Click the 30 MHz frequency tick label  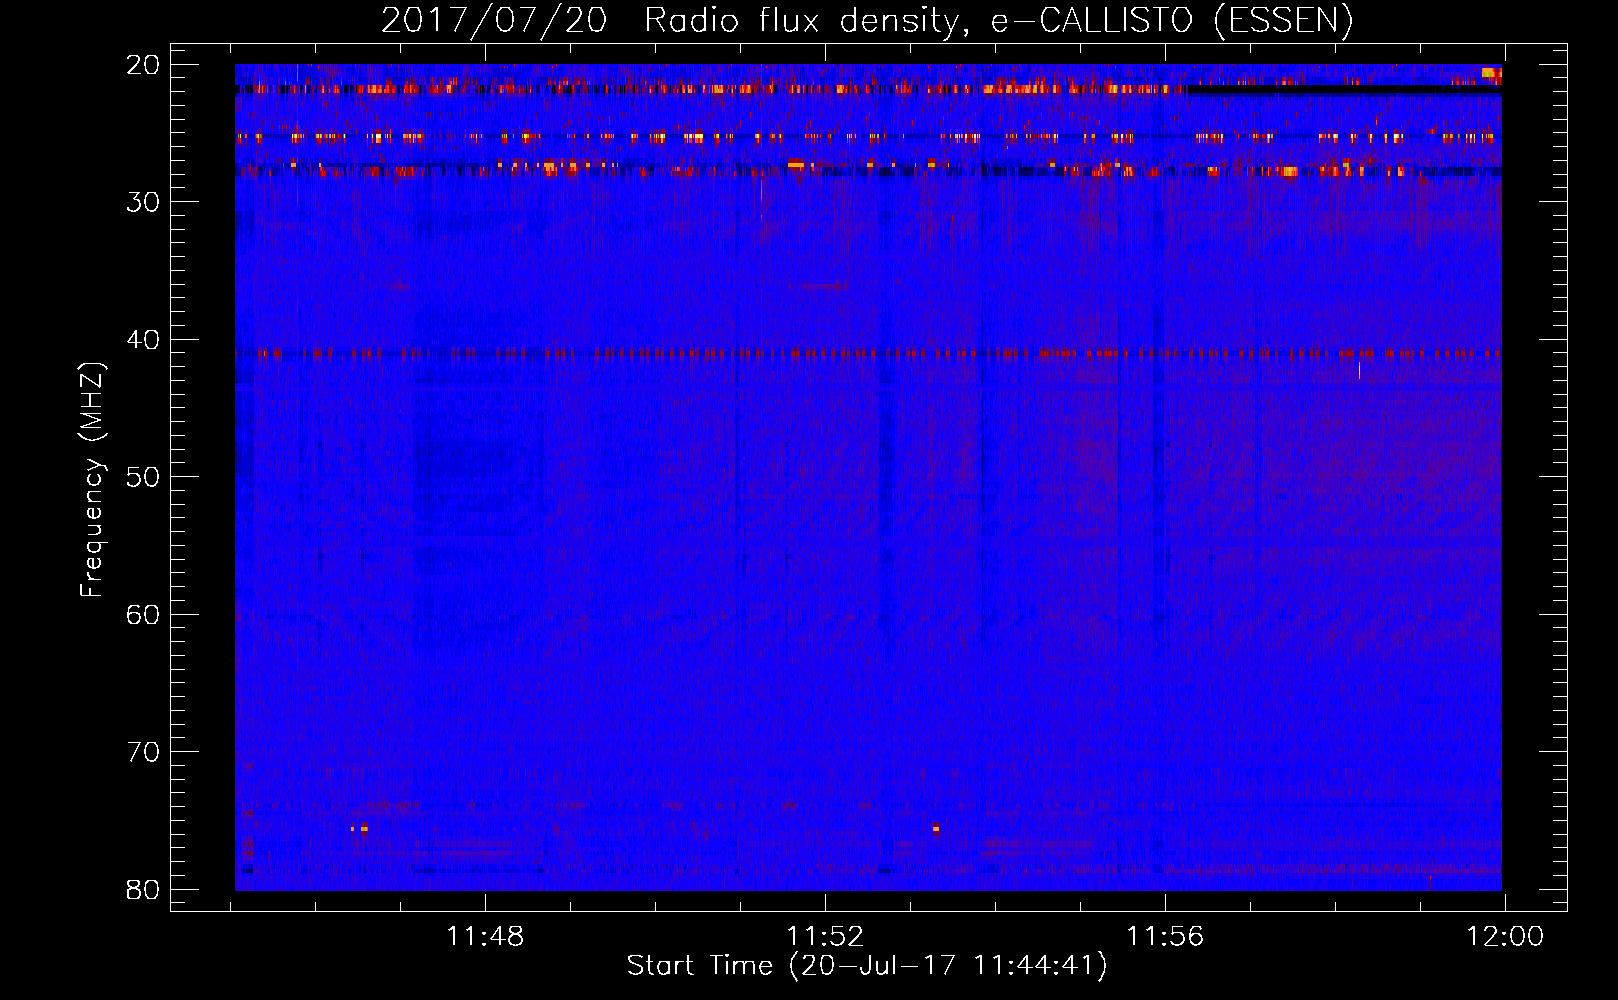coord(143,202)
